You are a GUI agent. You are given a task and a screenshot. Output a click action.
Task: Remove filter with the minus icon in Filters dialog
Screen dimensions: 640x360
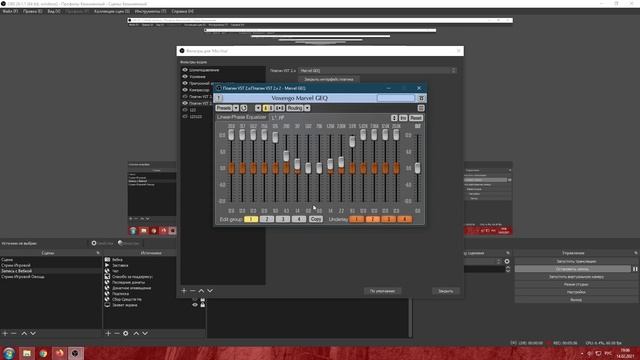point(193,291)
